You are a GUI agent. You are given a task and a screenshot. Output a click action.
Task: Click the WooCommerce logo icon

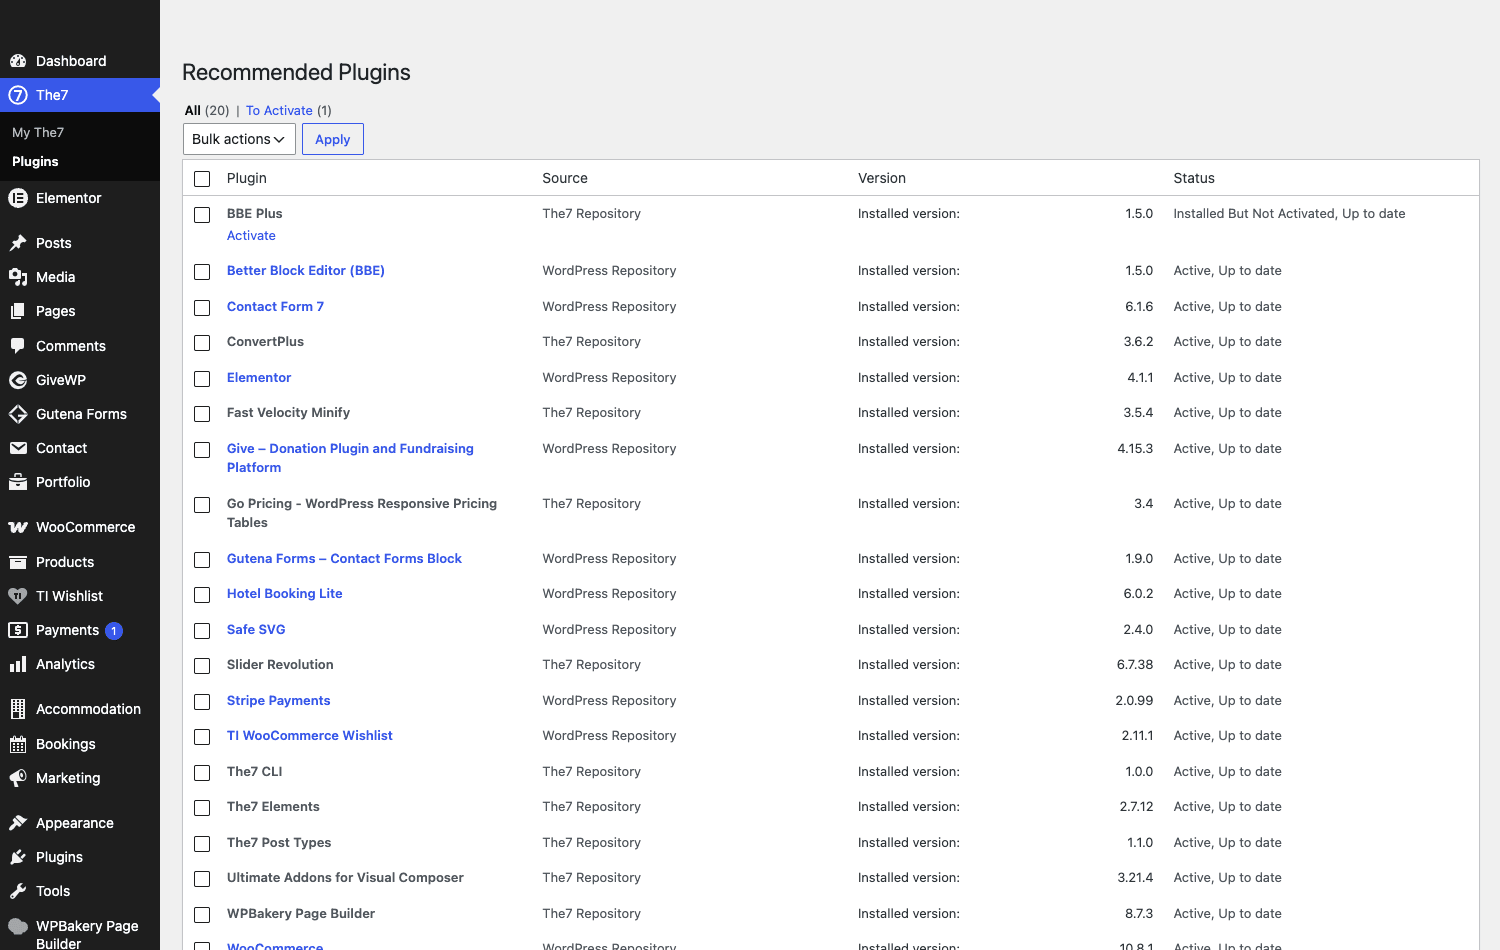18,527
